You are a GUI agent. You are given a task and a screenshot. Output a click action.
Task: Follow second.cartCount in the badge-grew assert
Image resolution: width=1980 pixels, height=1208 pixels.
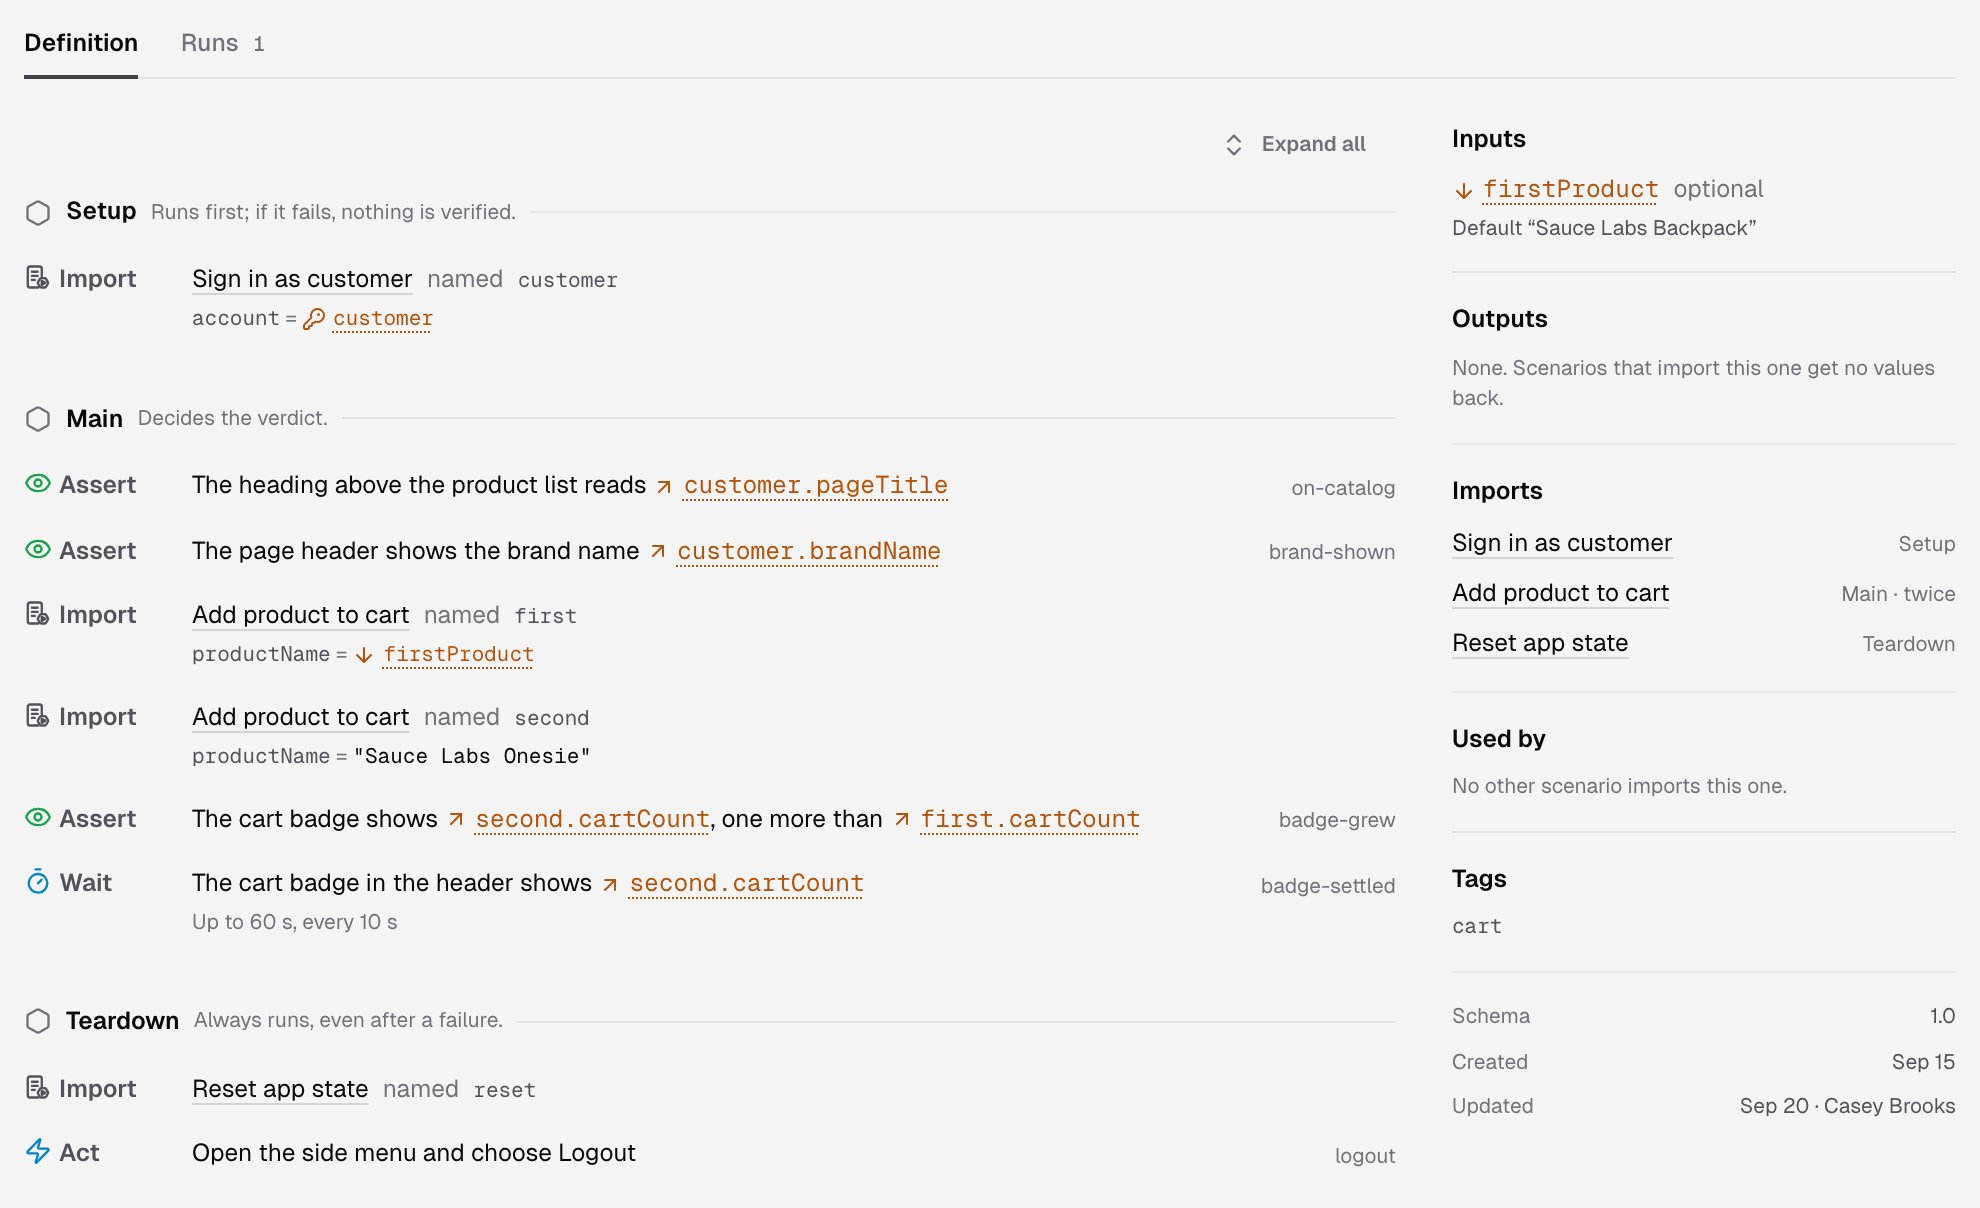tap(592, 819)
